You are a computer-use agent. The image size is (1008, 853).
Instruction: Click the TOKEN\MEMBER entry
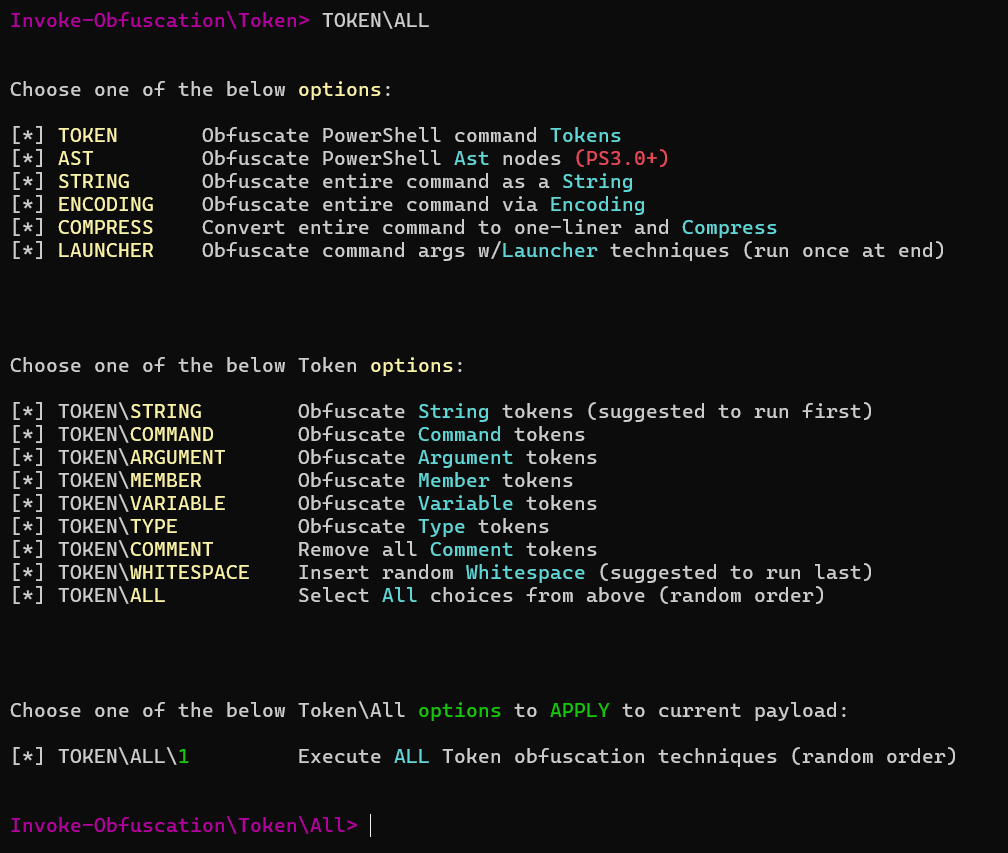pyautogui.click(x=129, y=480)
